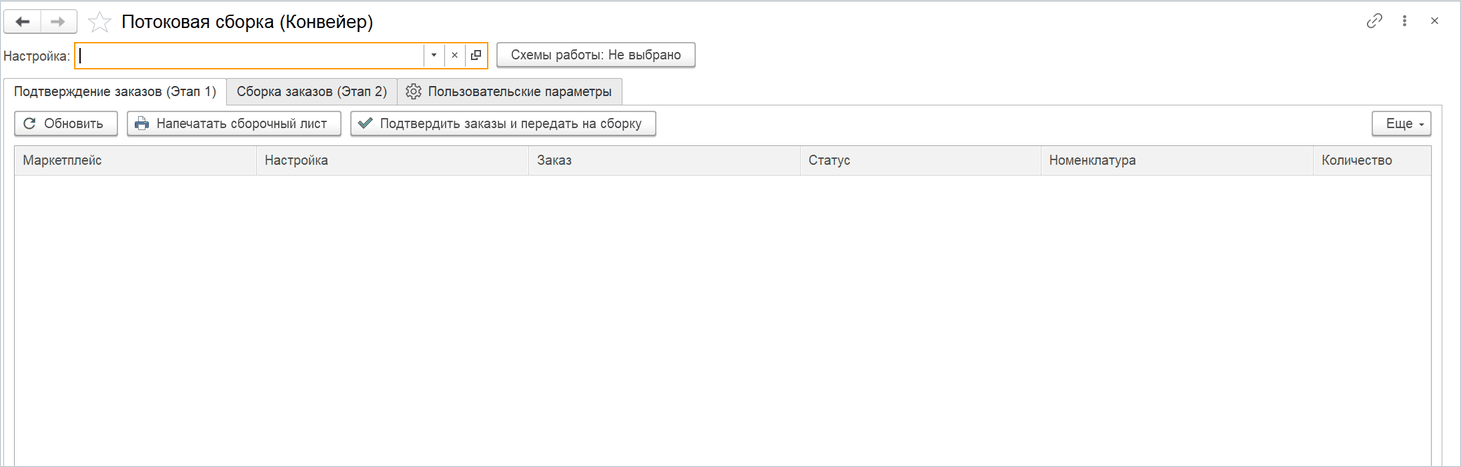Close the Потоковая сборка form
Image resolution: width=1461 pixels, height=467 pixels.
pos(1434,21)
